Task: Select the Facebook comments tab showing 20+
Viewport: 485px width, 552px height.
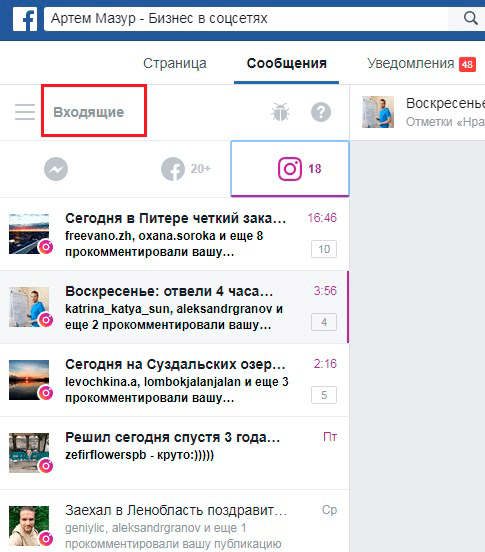Action: (185, 169)
